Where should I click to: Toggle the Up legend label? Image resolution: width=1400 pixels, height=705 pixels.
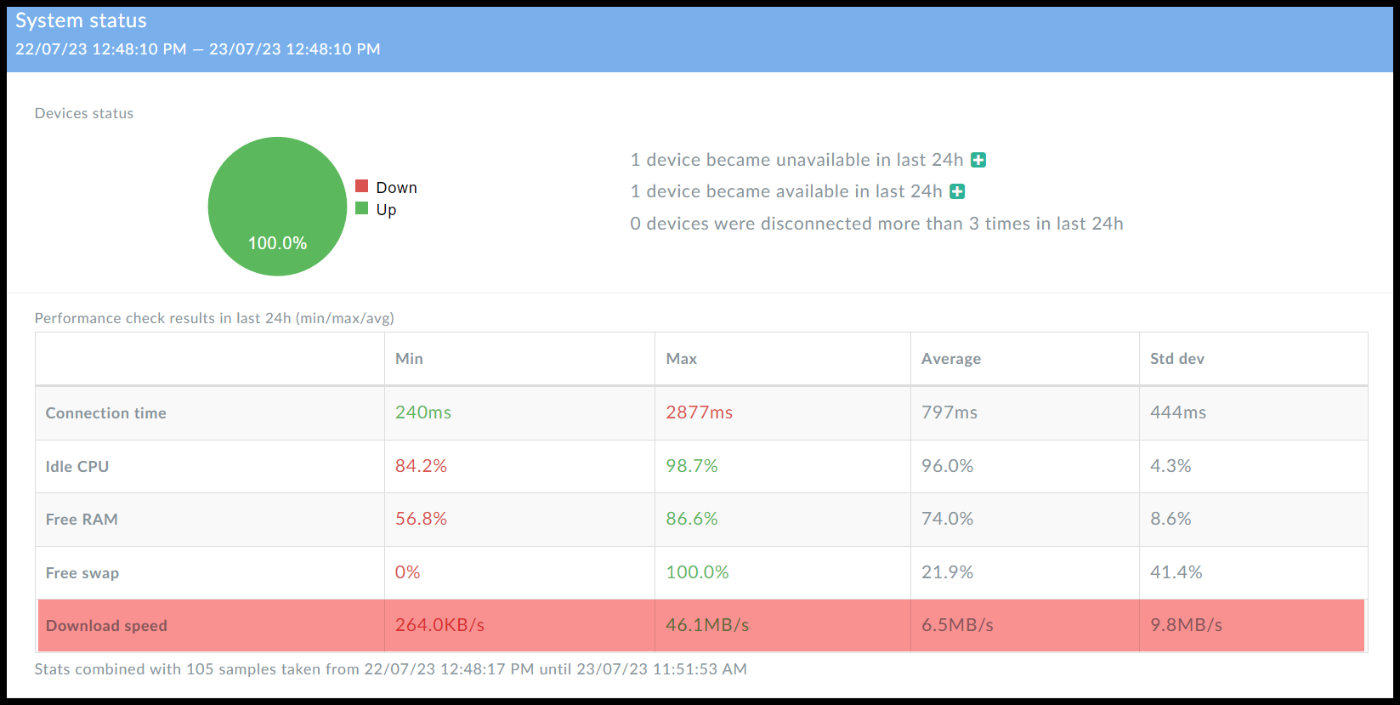pyautogui.click(x=386, y=210)
